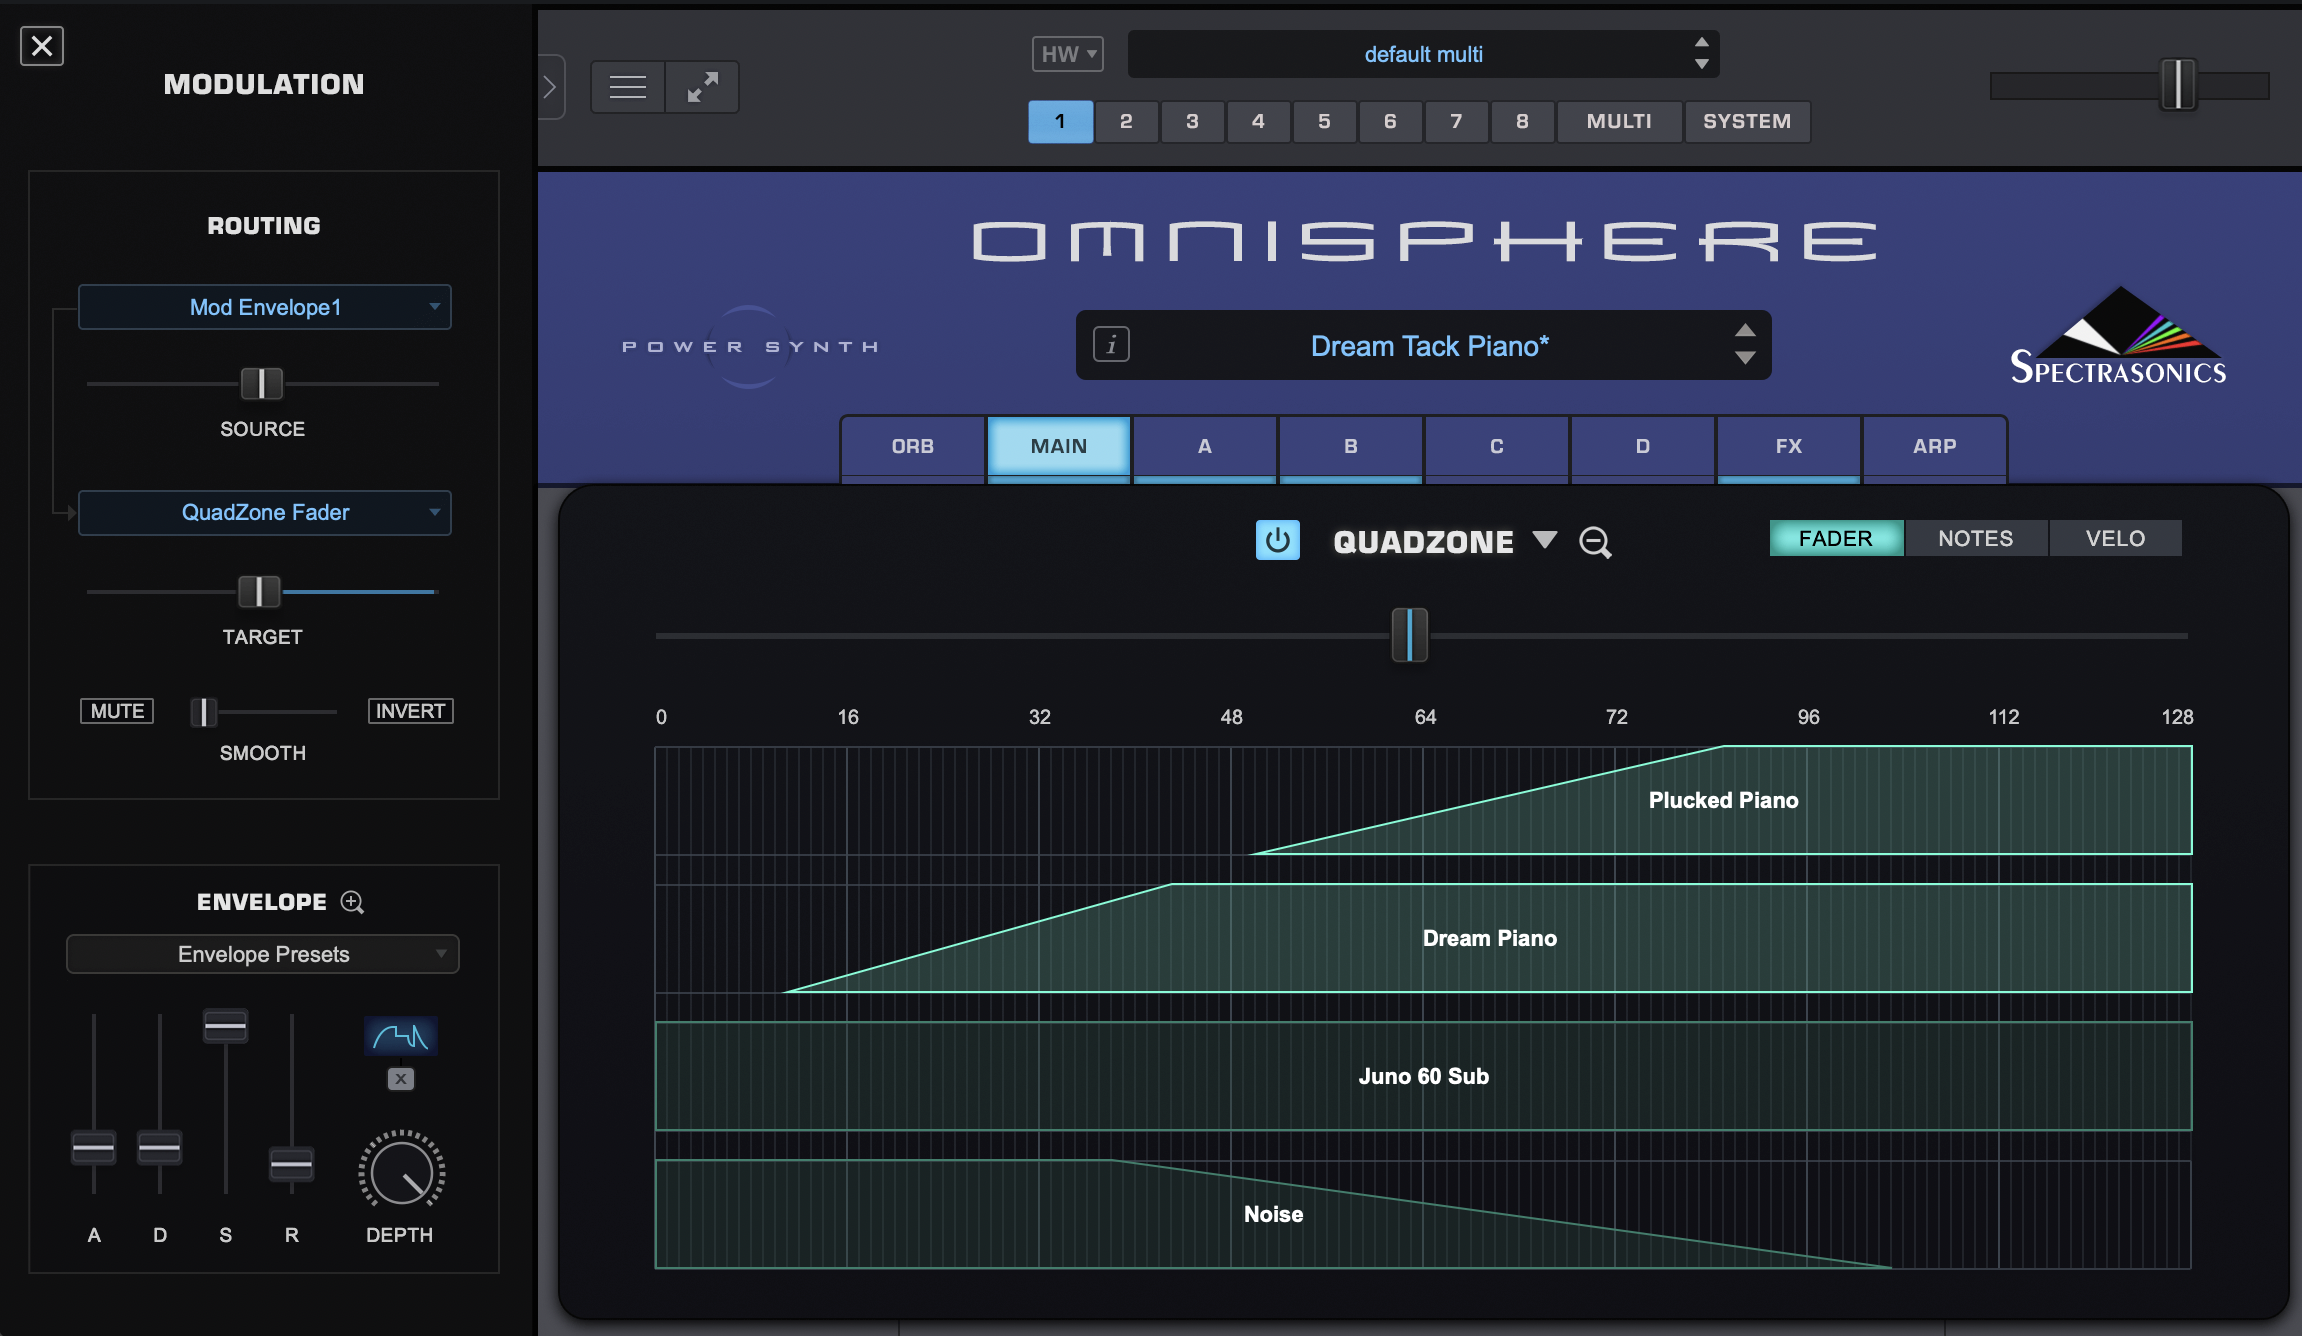The width and height of the screenshot is (2302, 1336).
Task: Switch QuadZone mode to NOTES
Action: [x=1975, y=538]
